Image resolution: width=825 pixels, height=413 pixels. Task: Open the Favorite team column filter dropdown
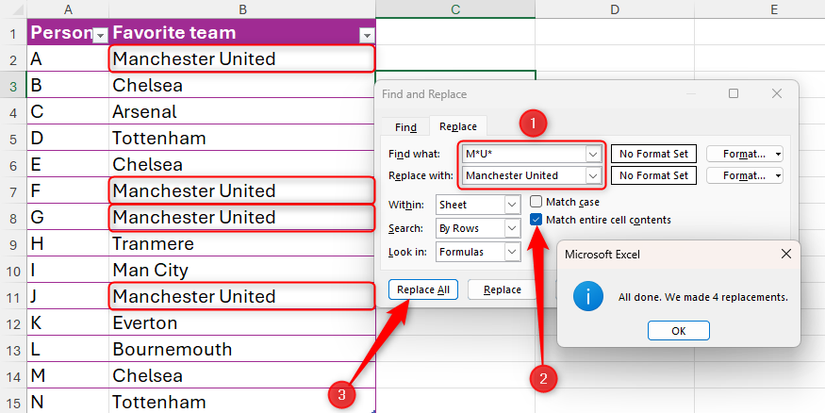tap(367, 35)
